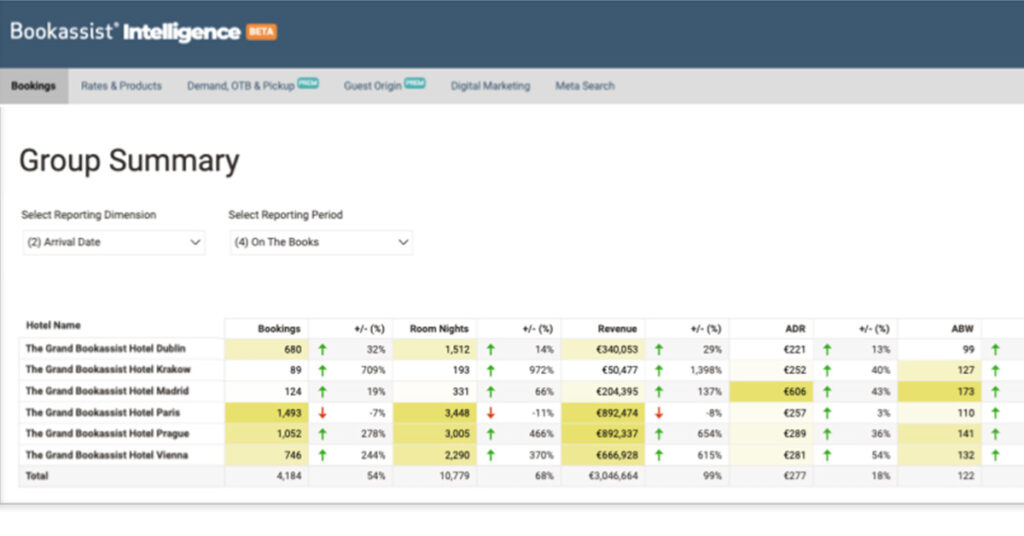Click the red down arrow for Paris revenue

[658, 413]
